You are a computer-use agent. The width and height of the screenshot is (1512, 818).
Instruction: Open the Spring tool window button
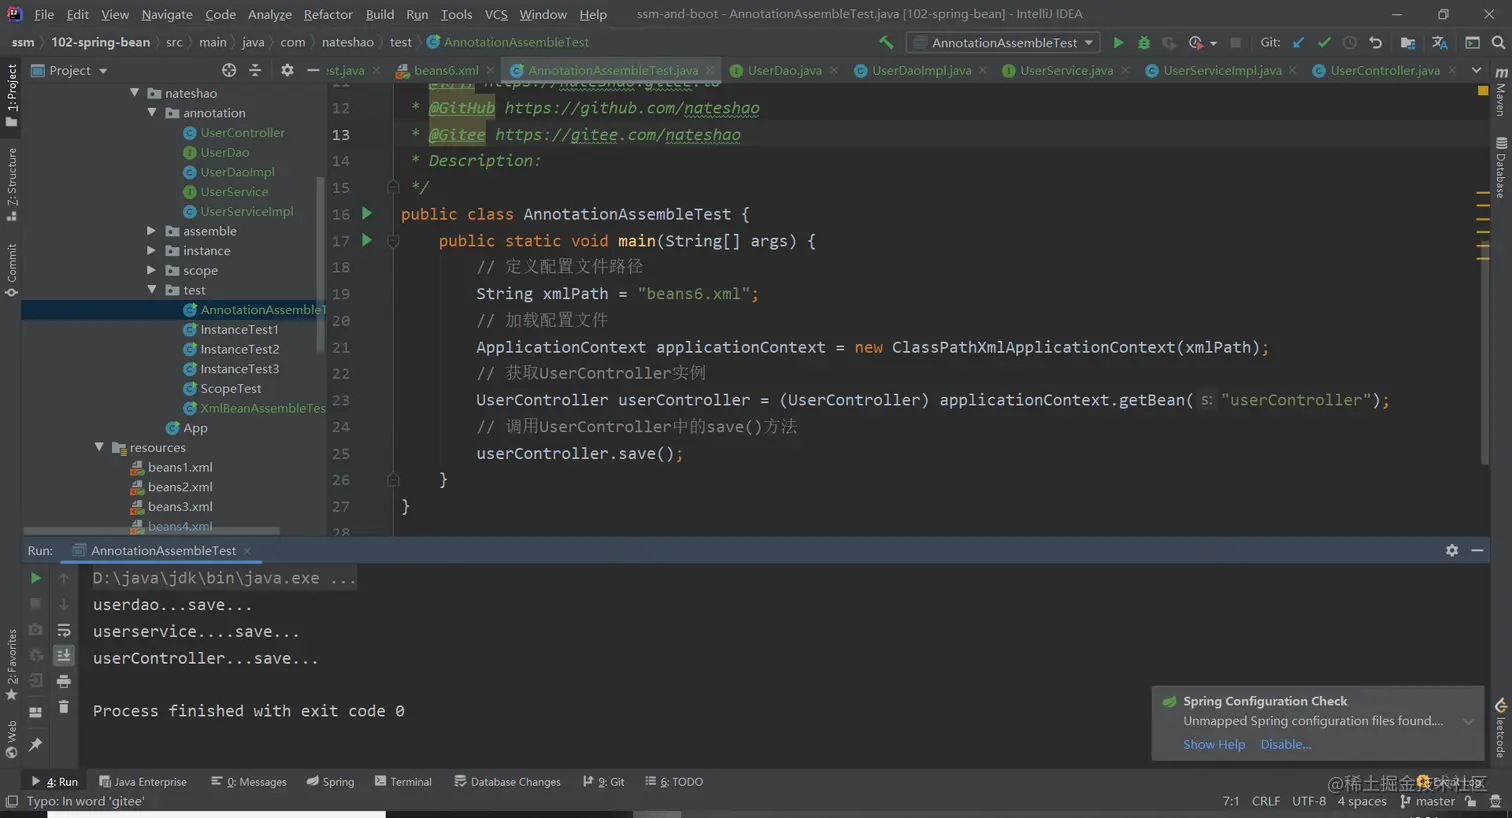pyautogui.click(x=330, y=782)
